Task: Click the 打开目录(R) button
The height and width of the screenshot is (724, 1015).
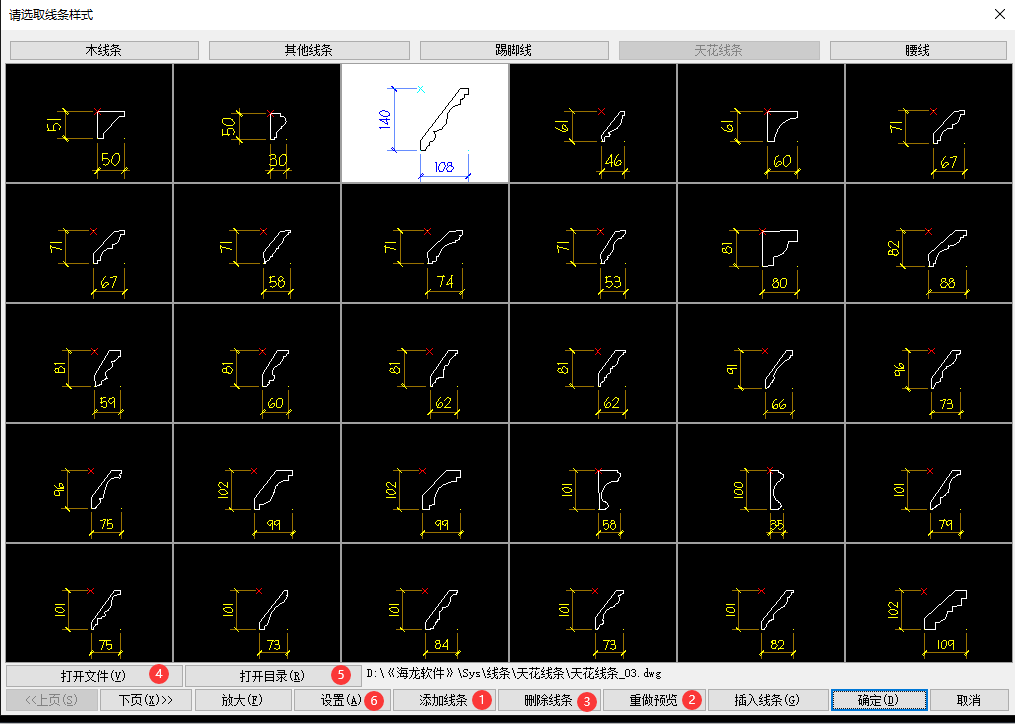Action: pos(273,676)
